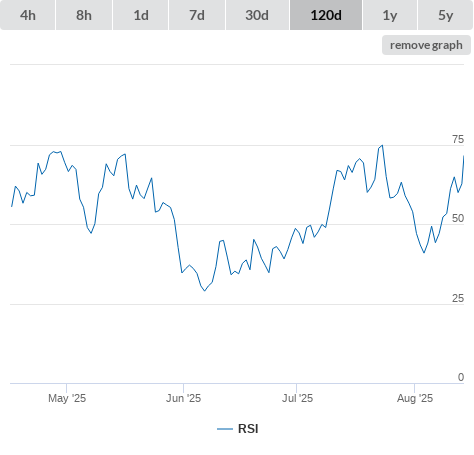
Task: Click the RSI peak near late July
Action: point(382,145)
